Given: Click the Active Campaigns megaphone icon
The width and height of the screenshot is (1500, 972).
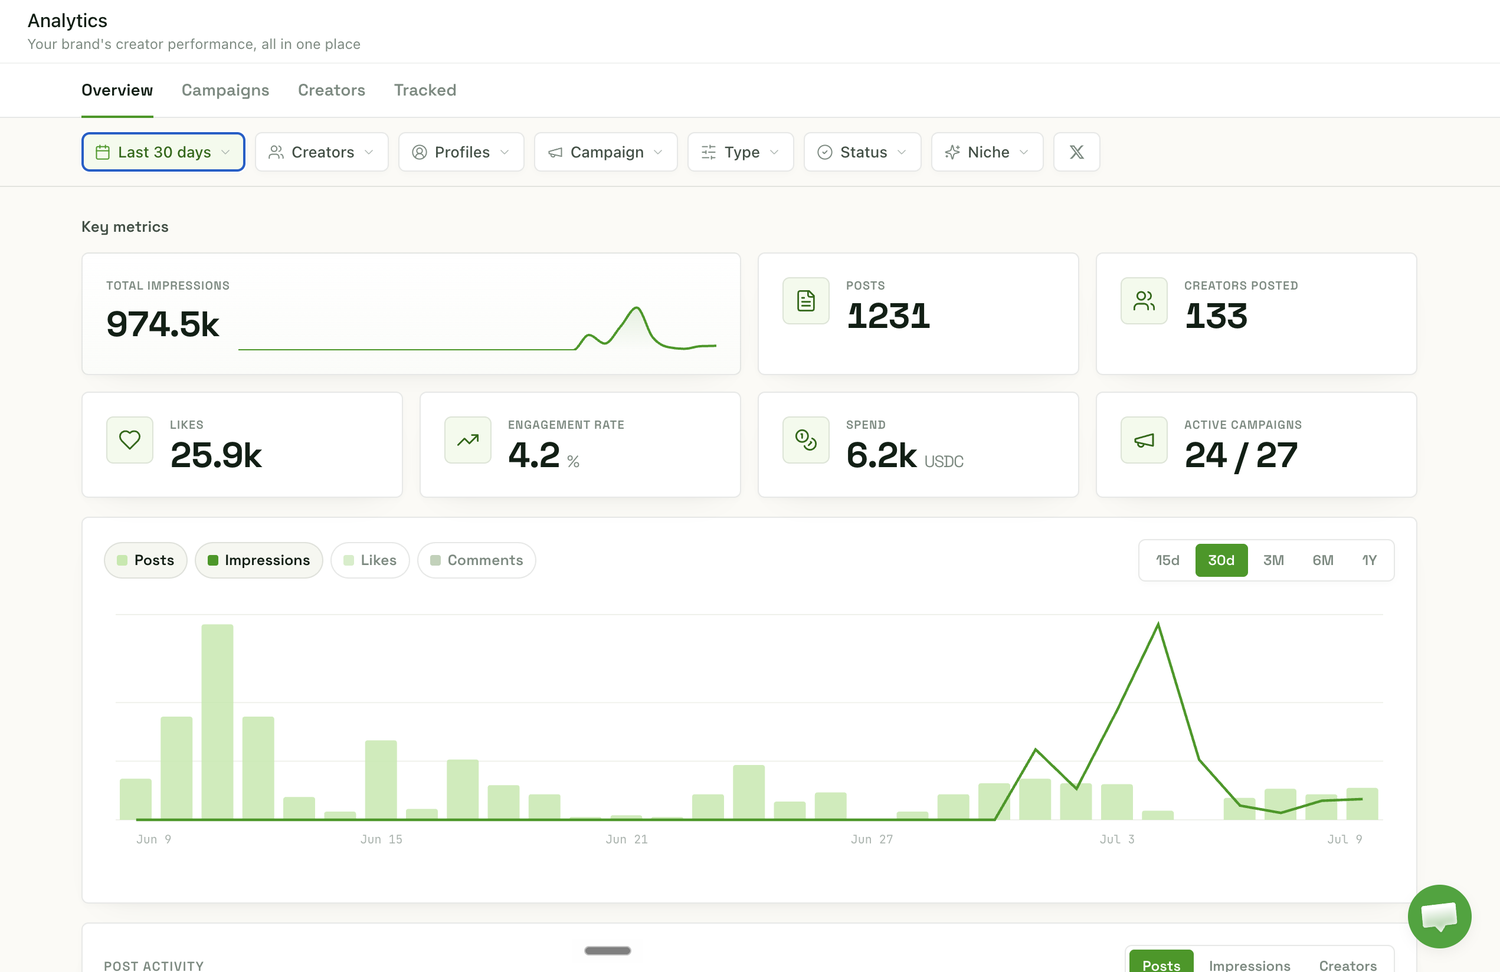Looking at the screenshot, I should 1144,440.
